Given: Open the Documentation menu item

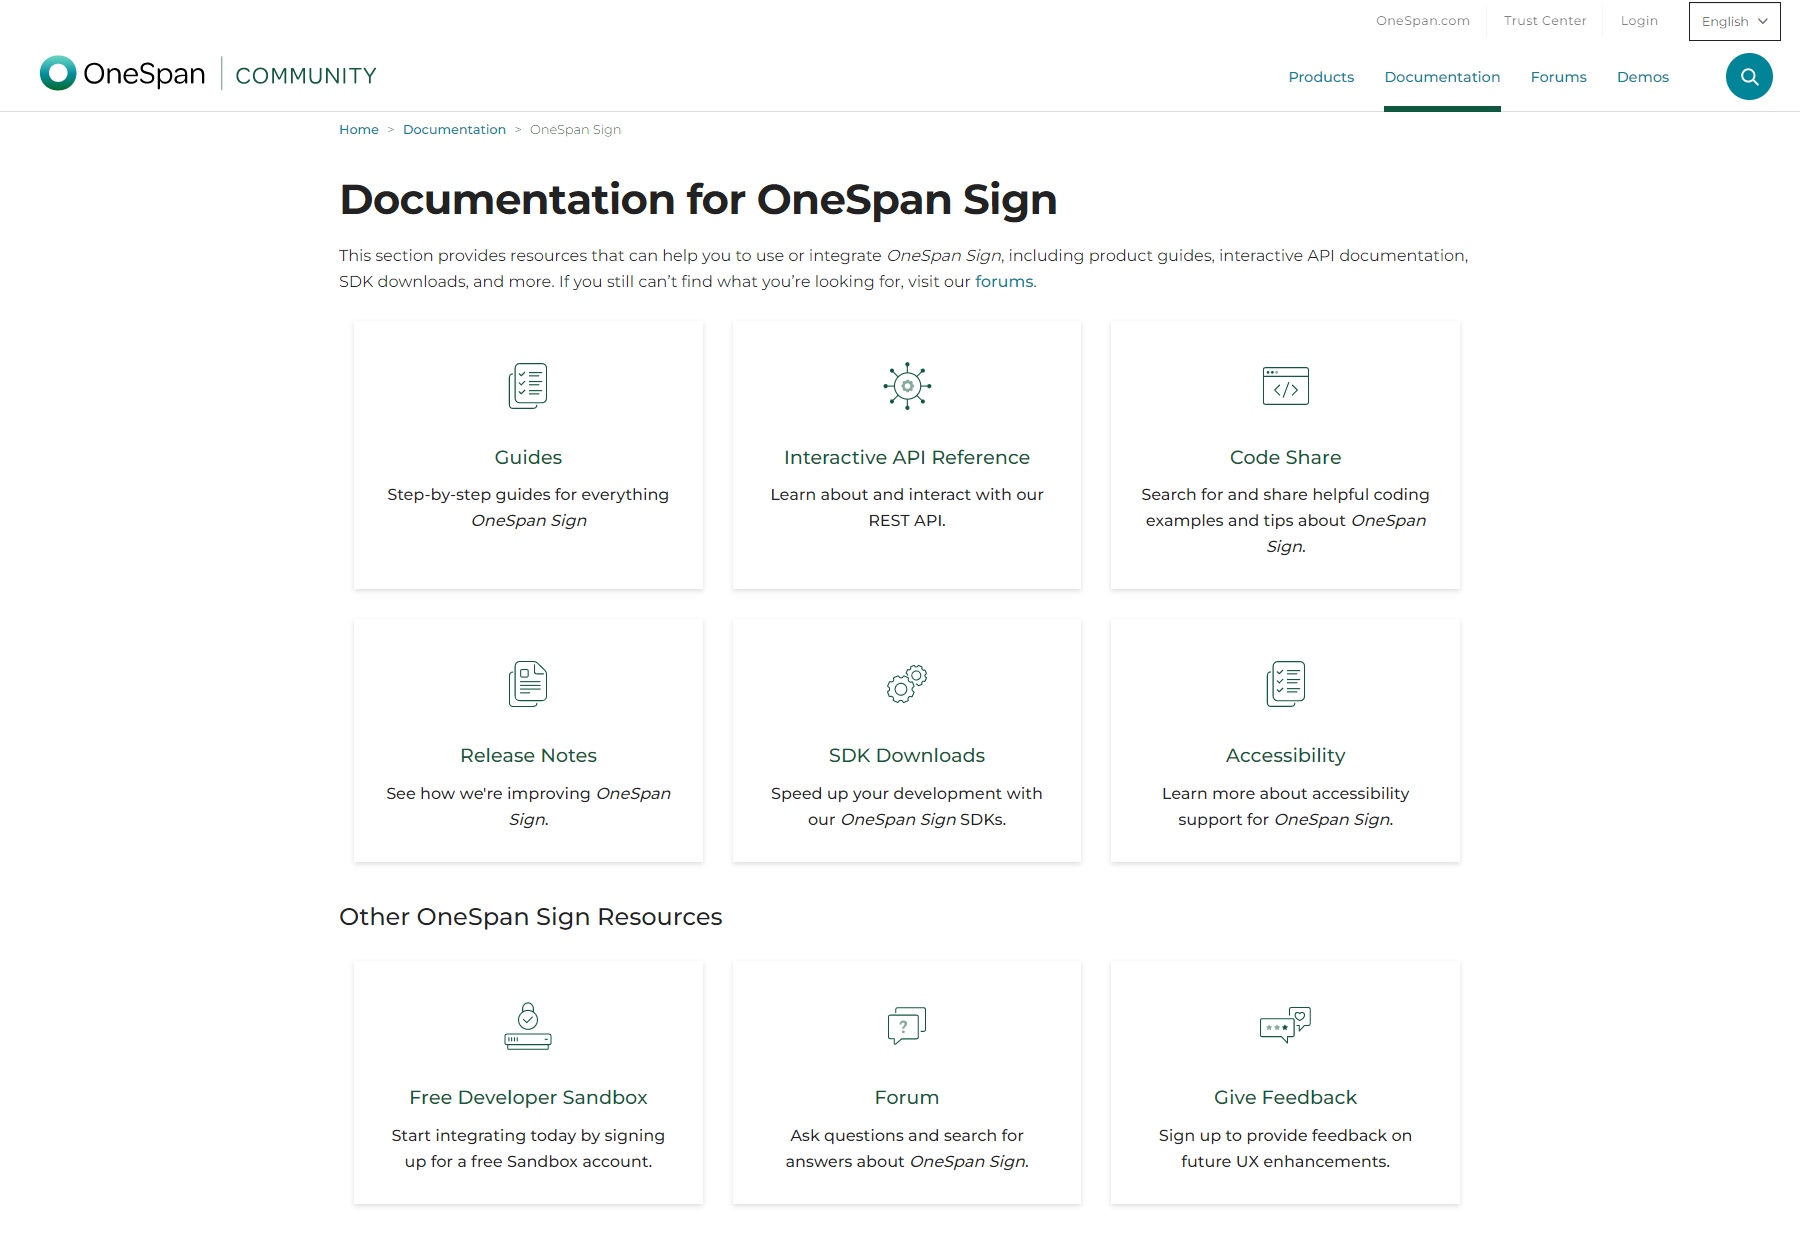Looking at the screenshot, I should (1442, 77).
